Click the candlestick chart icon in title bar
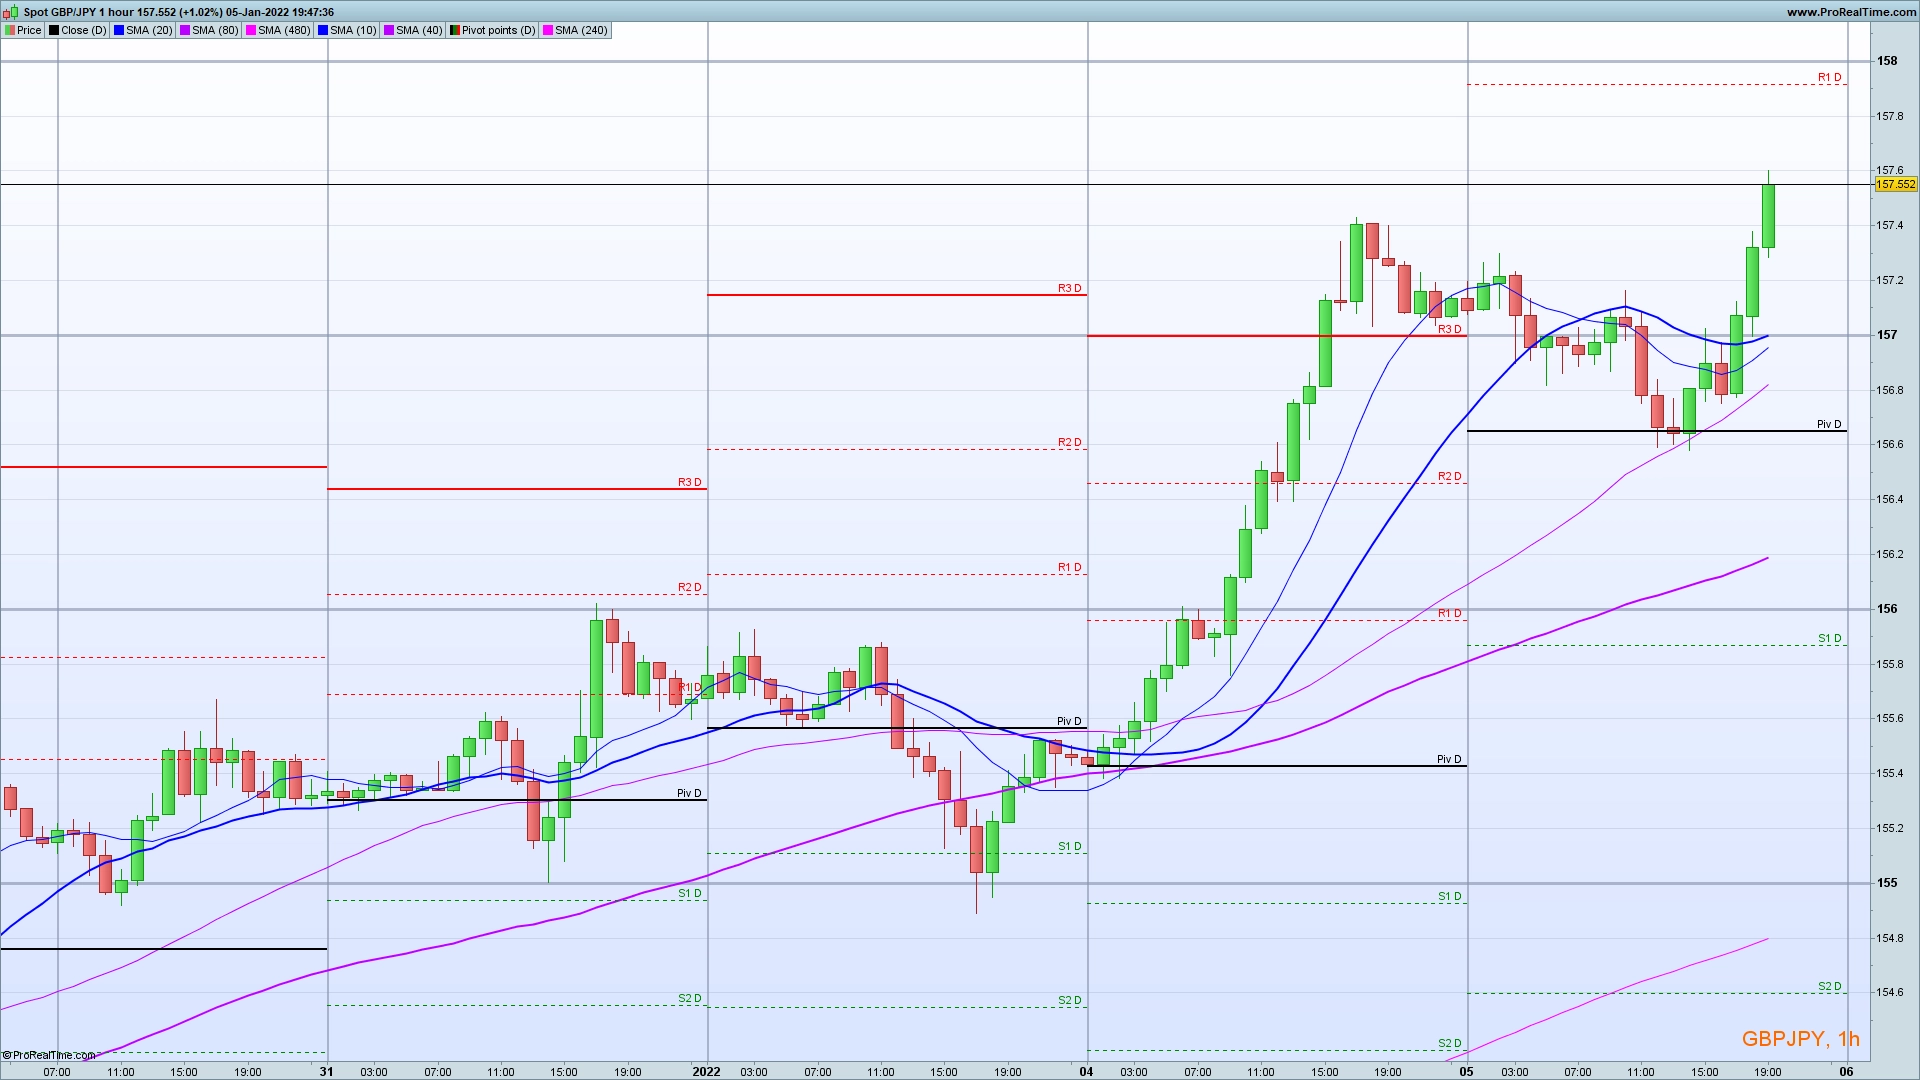This screenshot has height=1080, width=1920. (10, 12)
